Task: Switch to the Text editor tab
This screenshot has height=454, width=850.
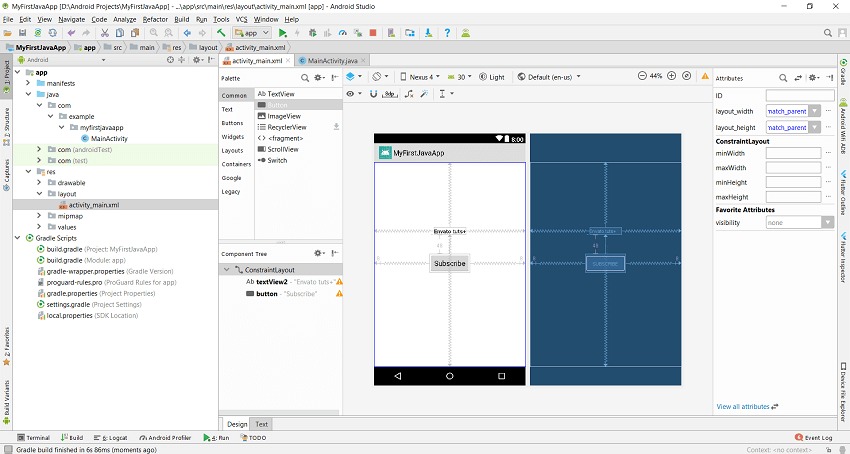Action: click(262, 424)
